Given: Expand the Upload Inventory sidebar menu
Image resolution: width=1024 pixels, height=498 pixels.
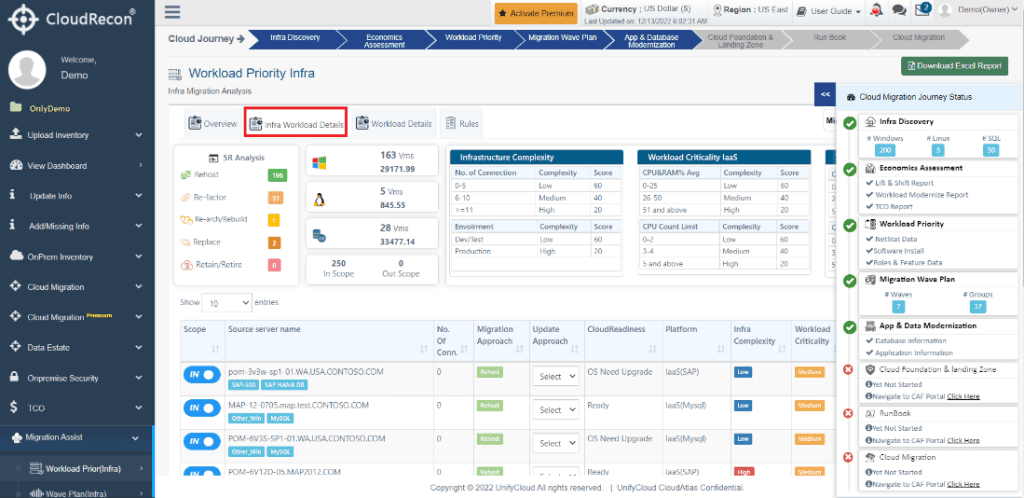Looking at the screenshot, I should tap(77, 135).
